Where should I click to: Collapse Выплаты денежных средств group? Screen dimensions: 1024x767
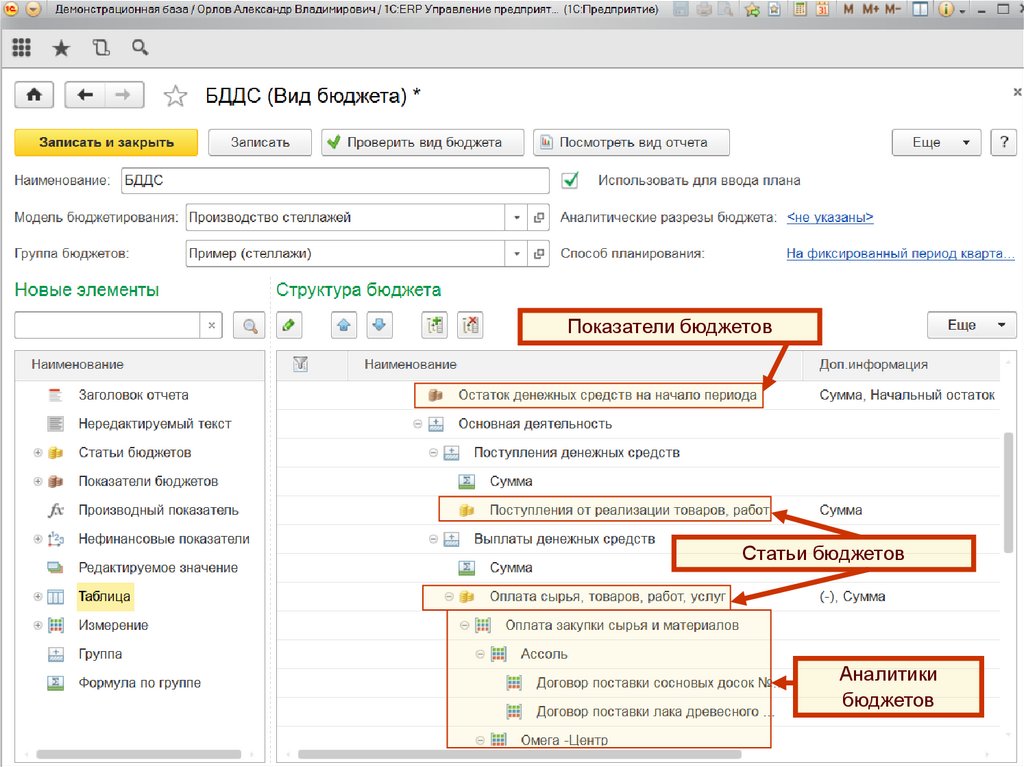(x=433, y=539)
